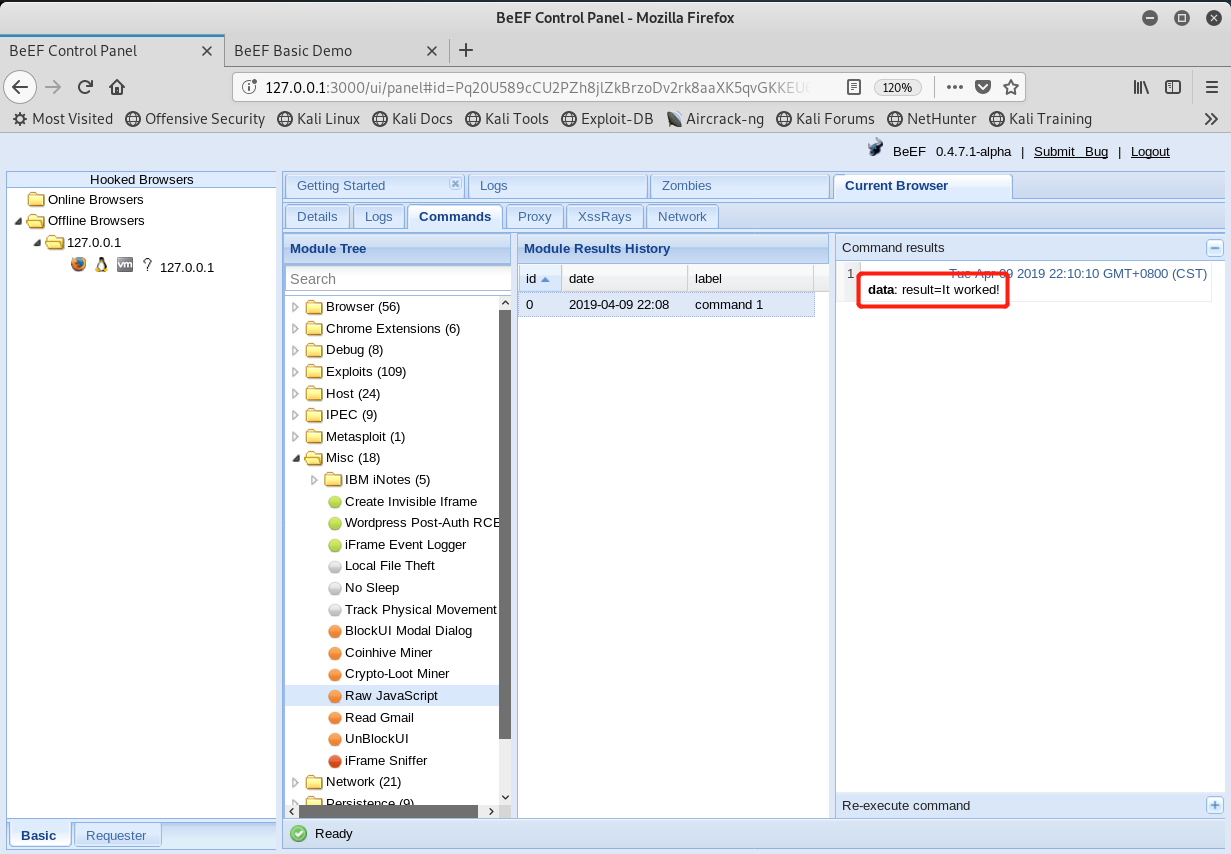The image size is (1231, 854).
Task: Click the Firefox browser icon of hooked host
Action: tap(79, 265)
